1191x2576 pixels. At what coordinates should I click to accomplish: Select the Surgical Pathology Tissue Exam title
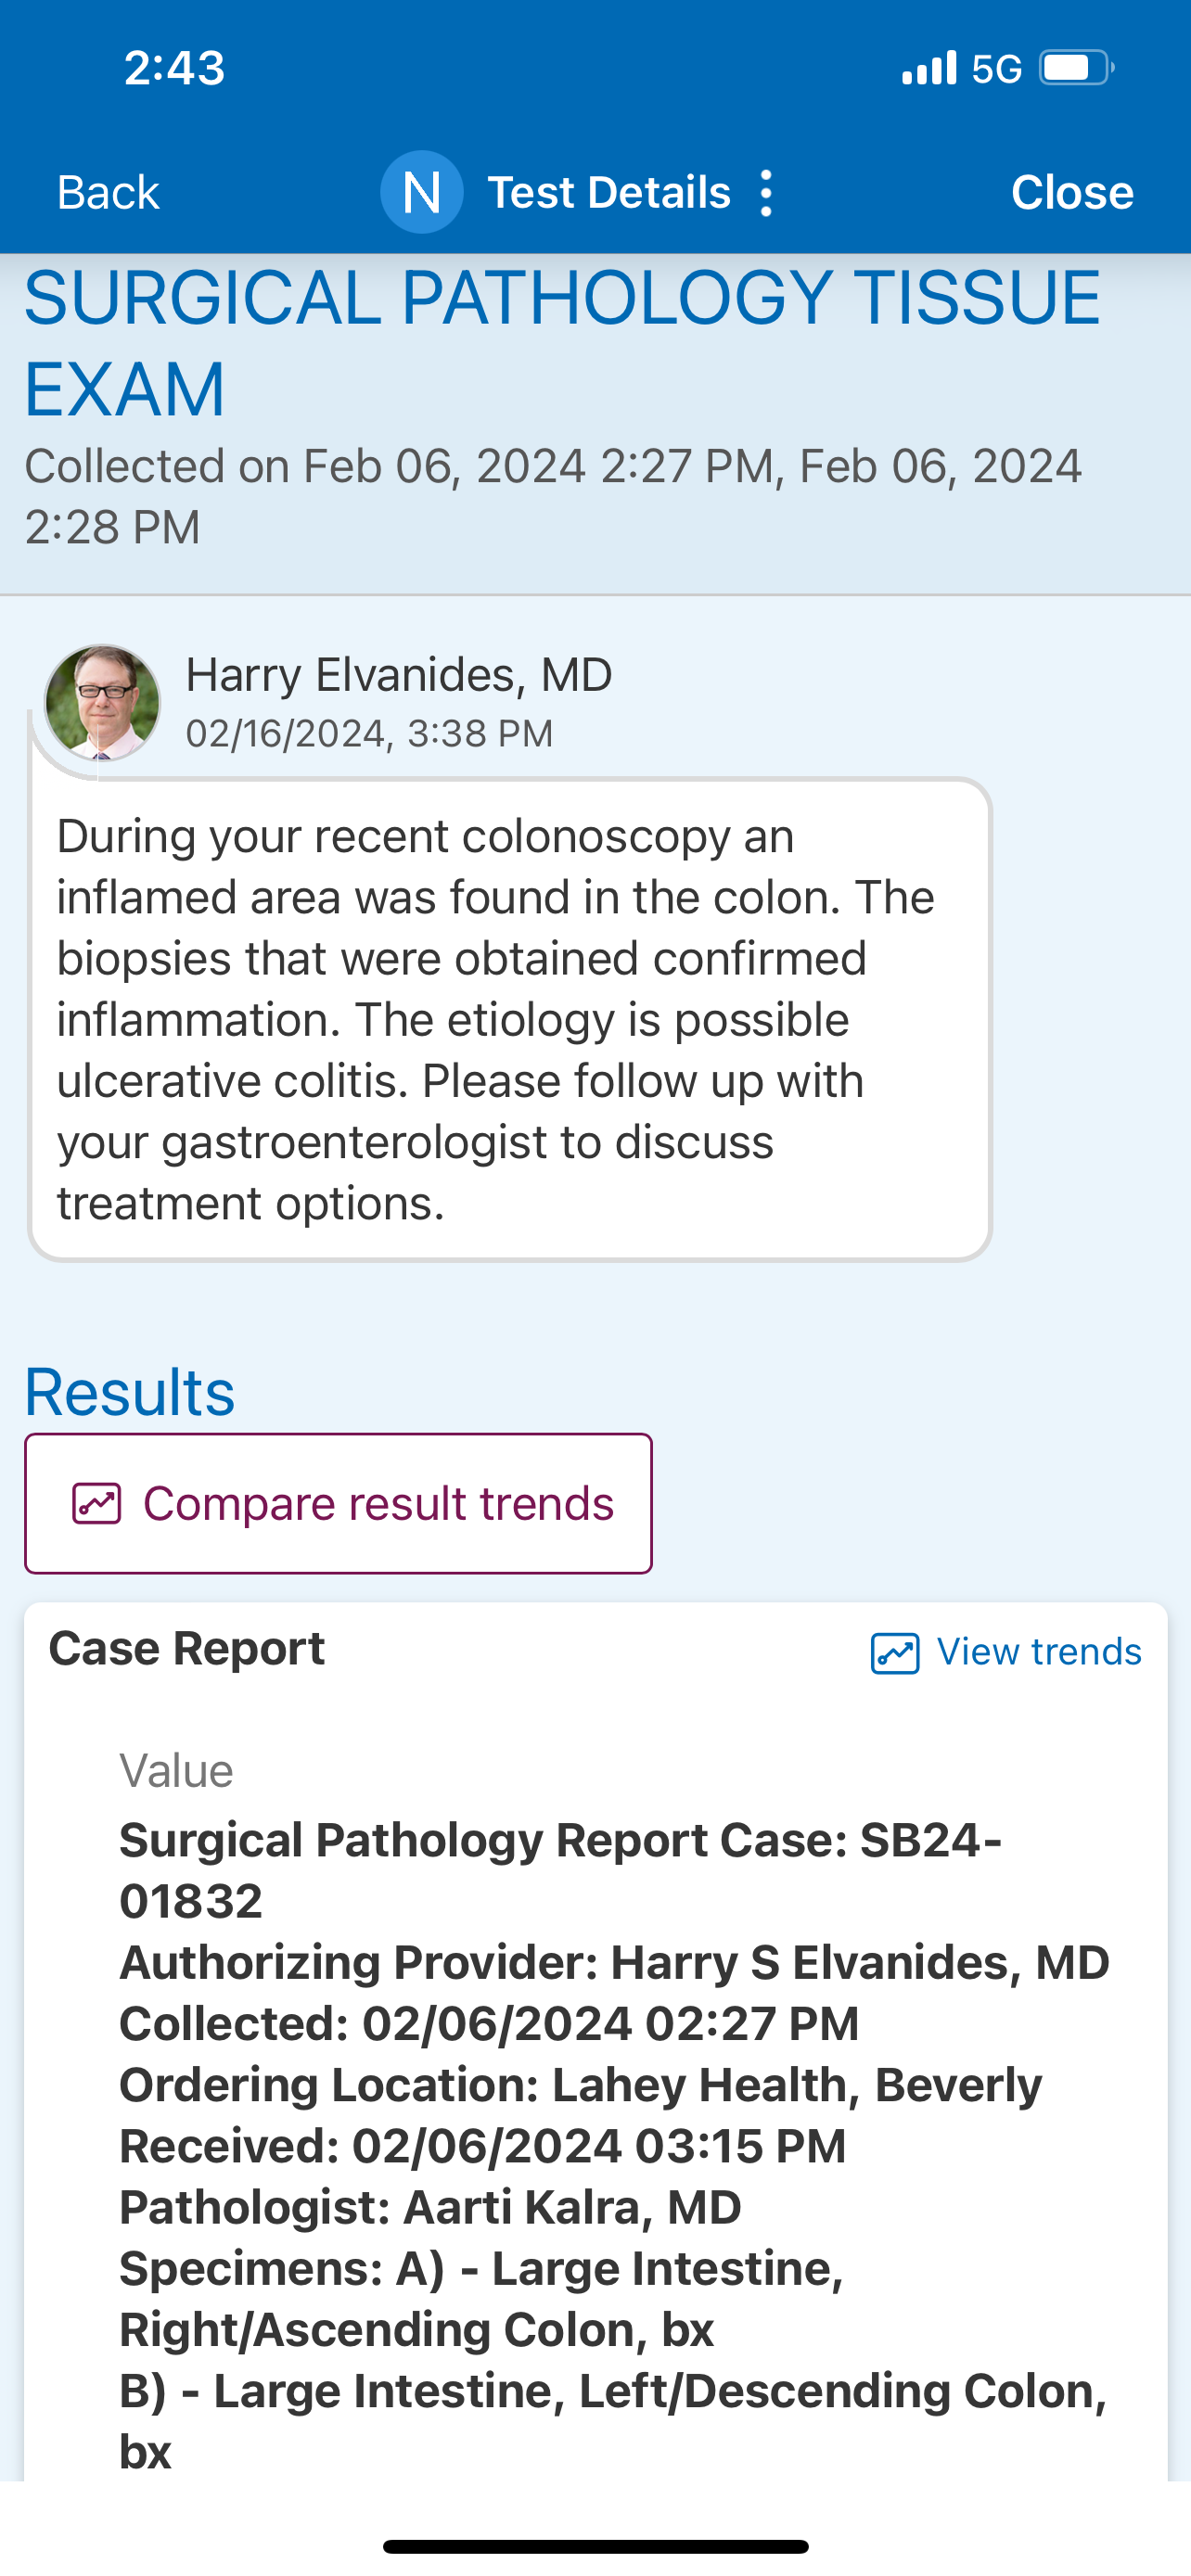click(560, 342)
